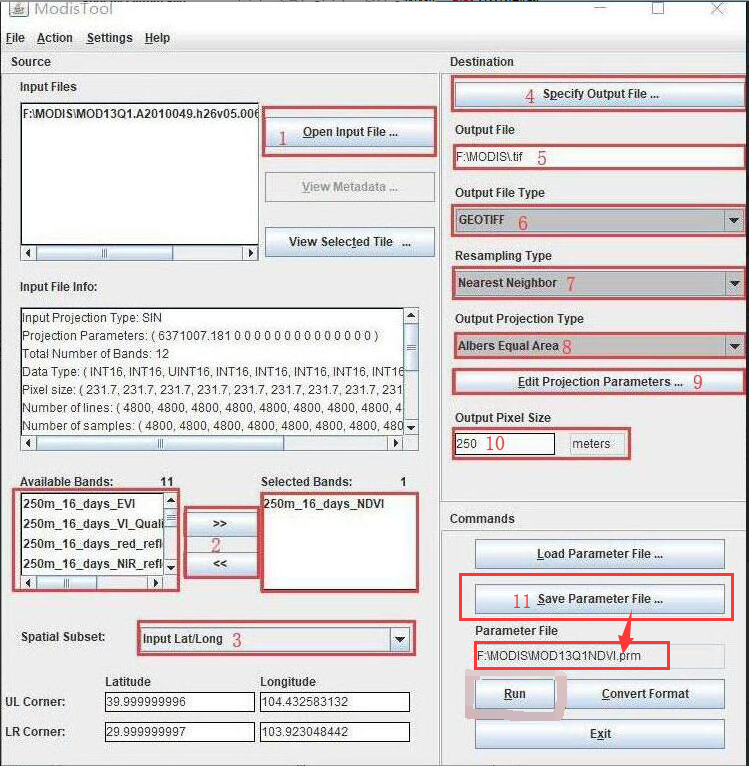Screen dimensions: 749x766
Task: Remove band with the << button
Action: pyautogui.click(x=220, y=564)
